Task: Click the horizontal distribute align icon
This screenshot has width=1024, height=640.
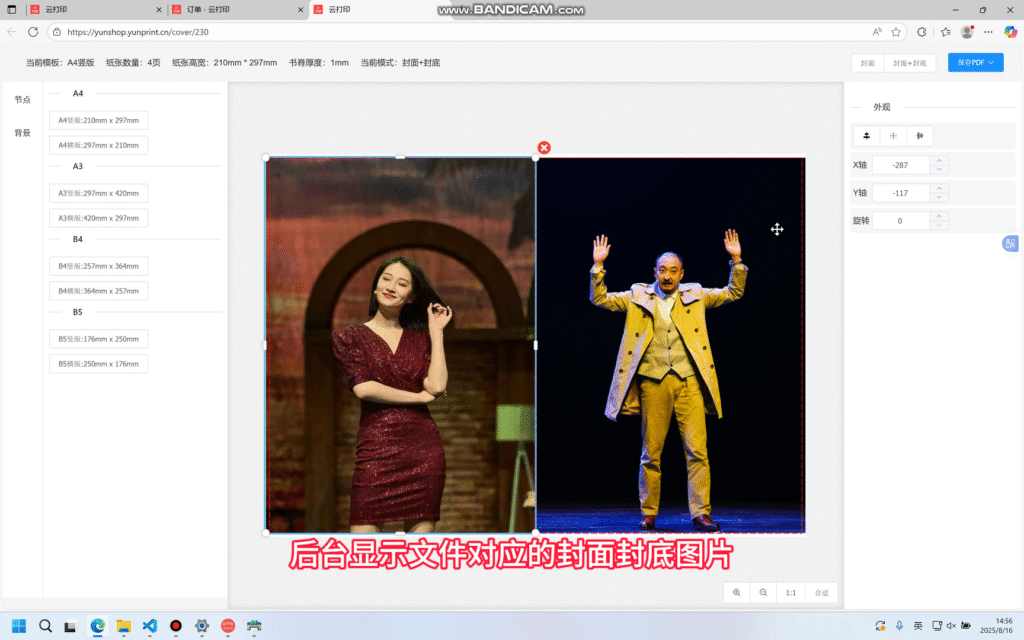Action: coord(920,136)
